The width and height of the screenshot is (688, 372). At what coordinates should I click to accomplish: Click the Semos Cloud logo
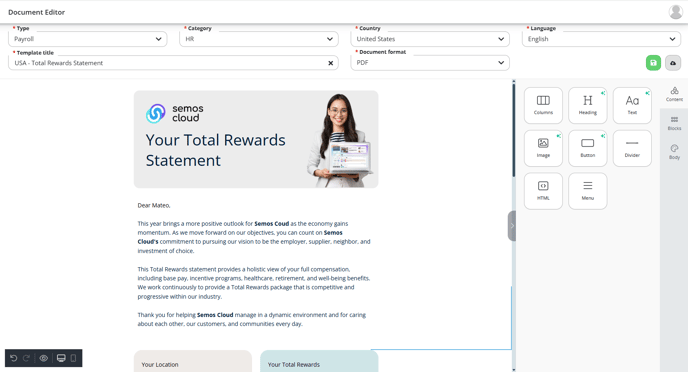pyautogui.click(x=175, y=113)
